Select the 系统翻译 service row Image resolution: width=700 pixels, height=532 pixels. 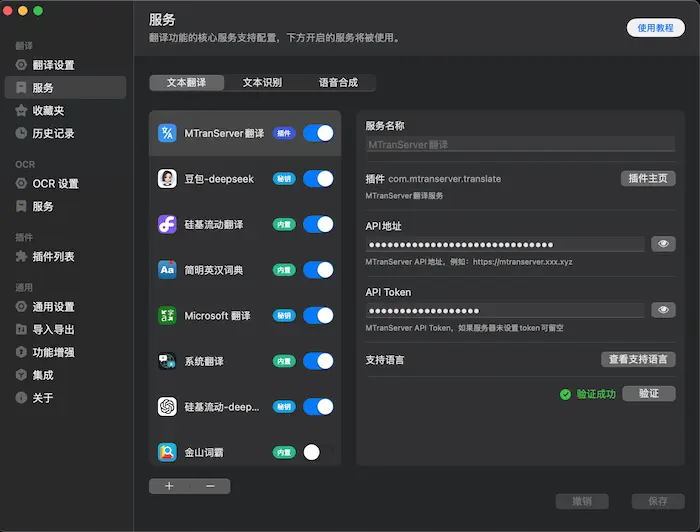[x=245, y=361]
